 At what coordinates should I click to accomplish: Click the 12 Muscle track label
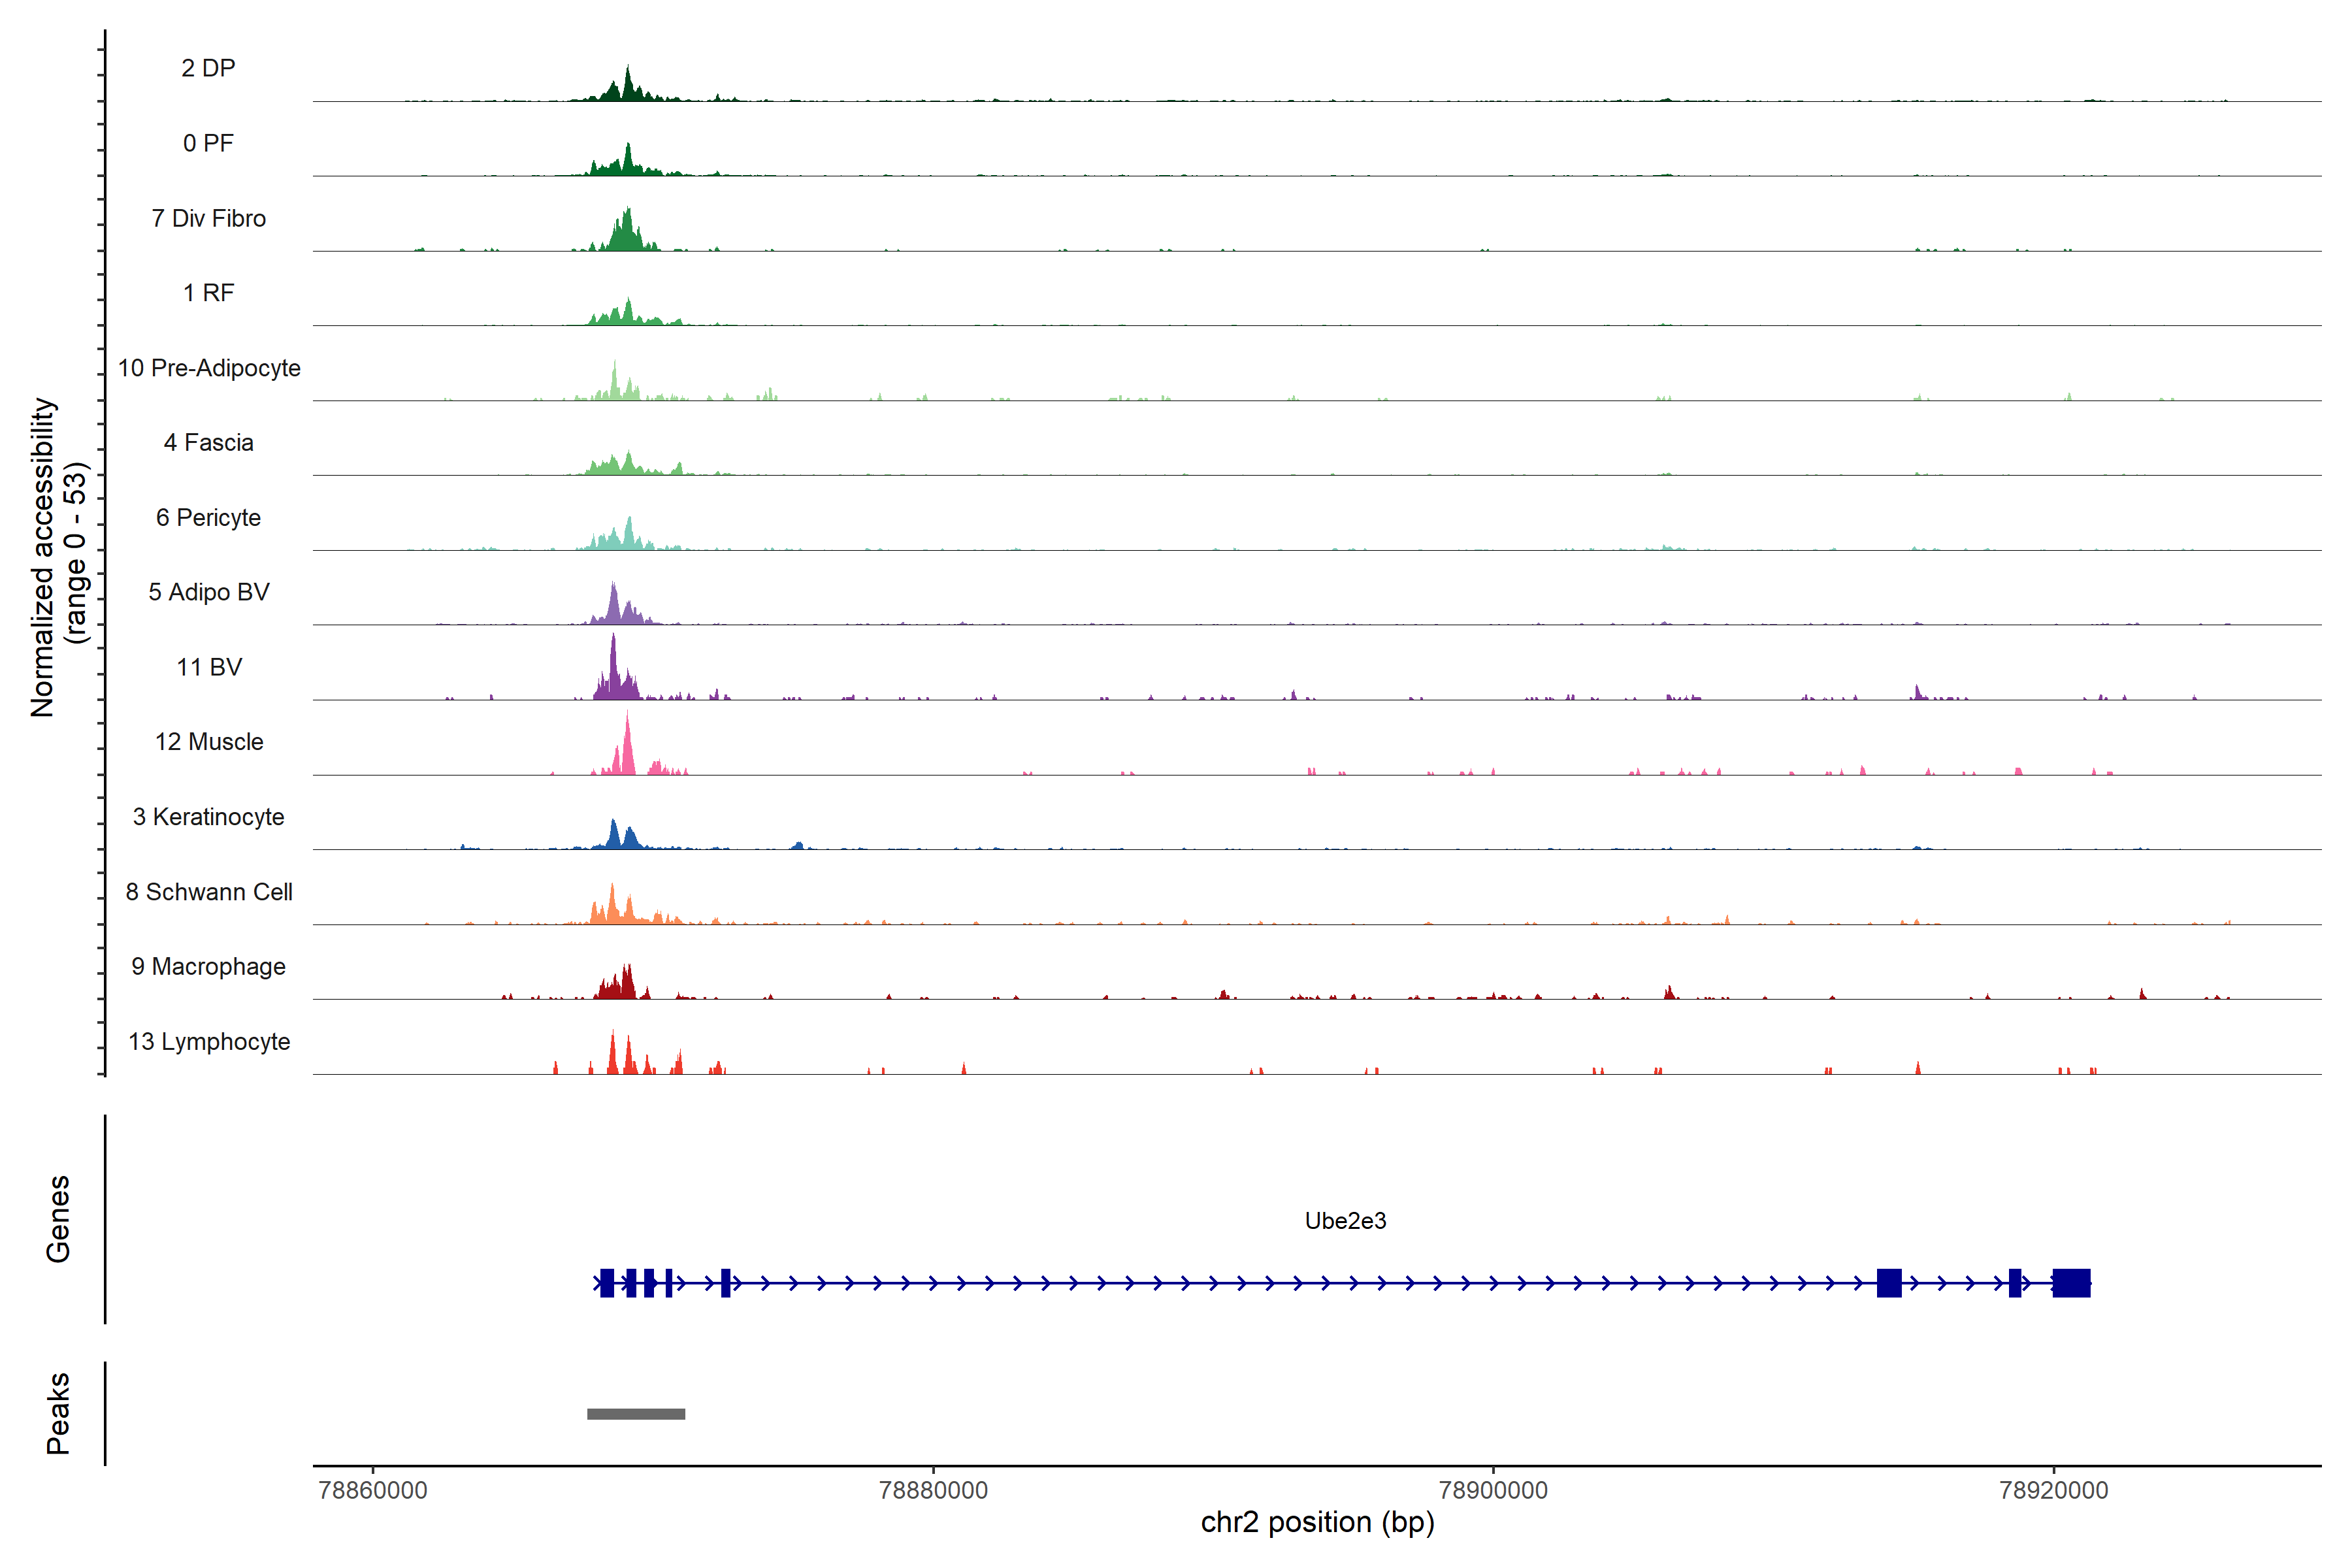pos(208,742)
